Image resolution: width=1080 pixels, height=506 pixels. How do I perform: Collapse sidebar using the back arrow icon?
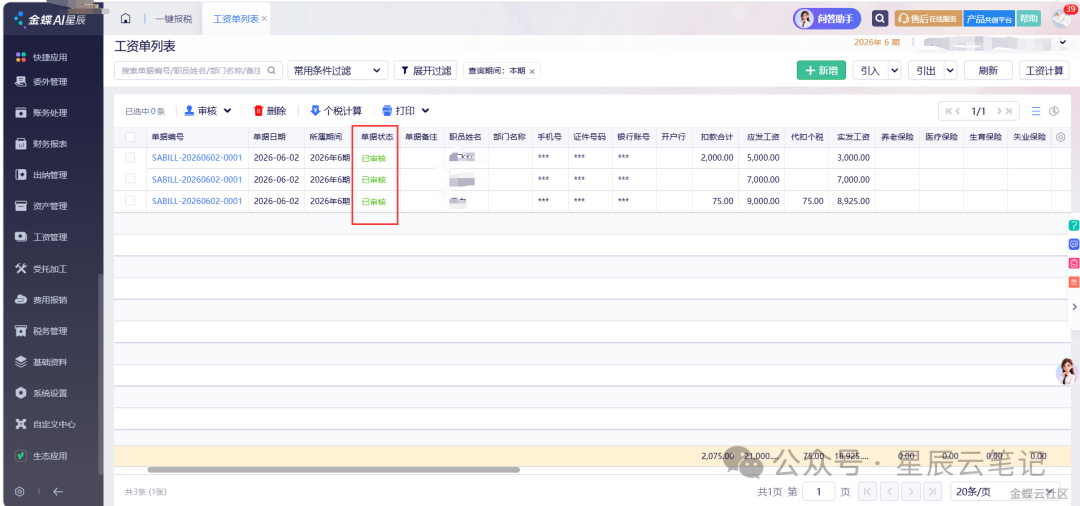(x=58, y=492)
